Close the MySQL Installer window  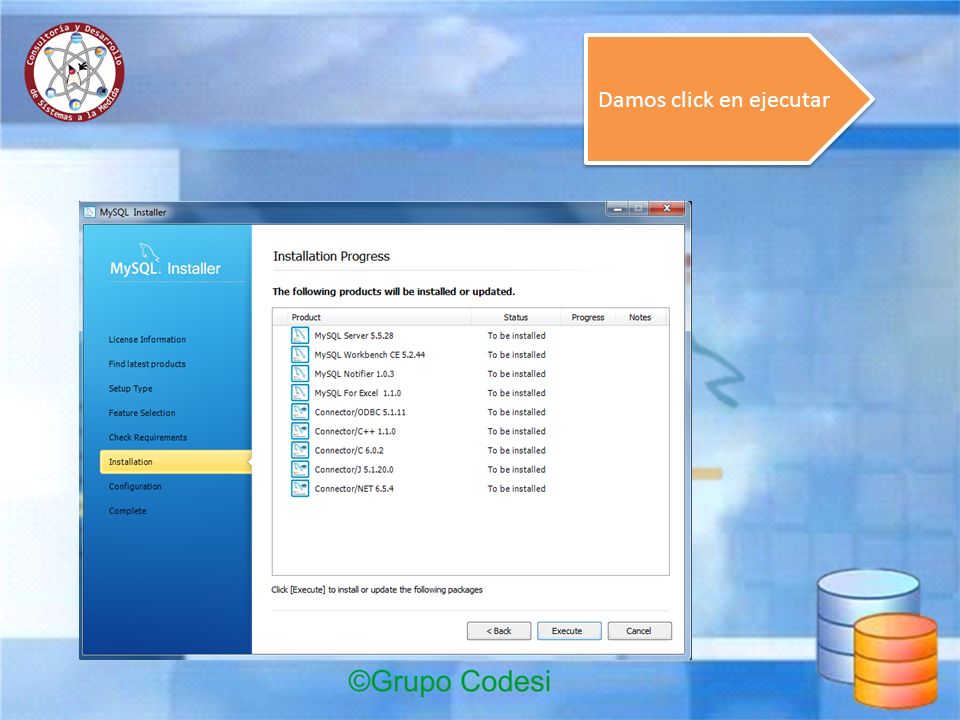[x=667, y=208]
